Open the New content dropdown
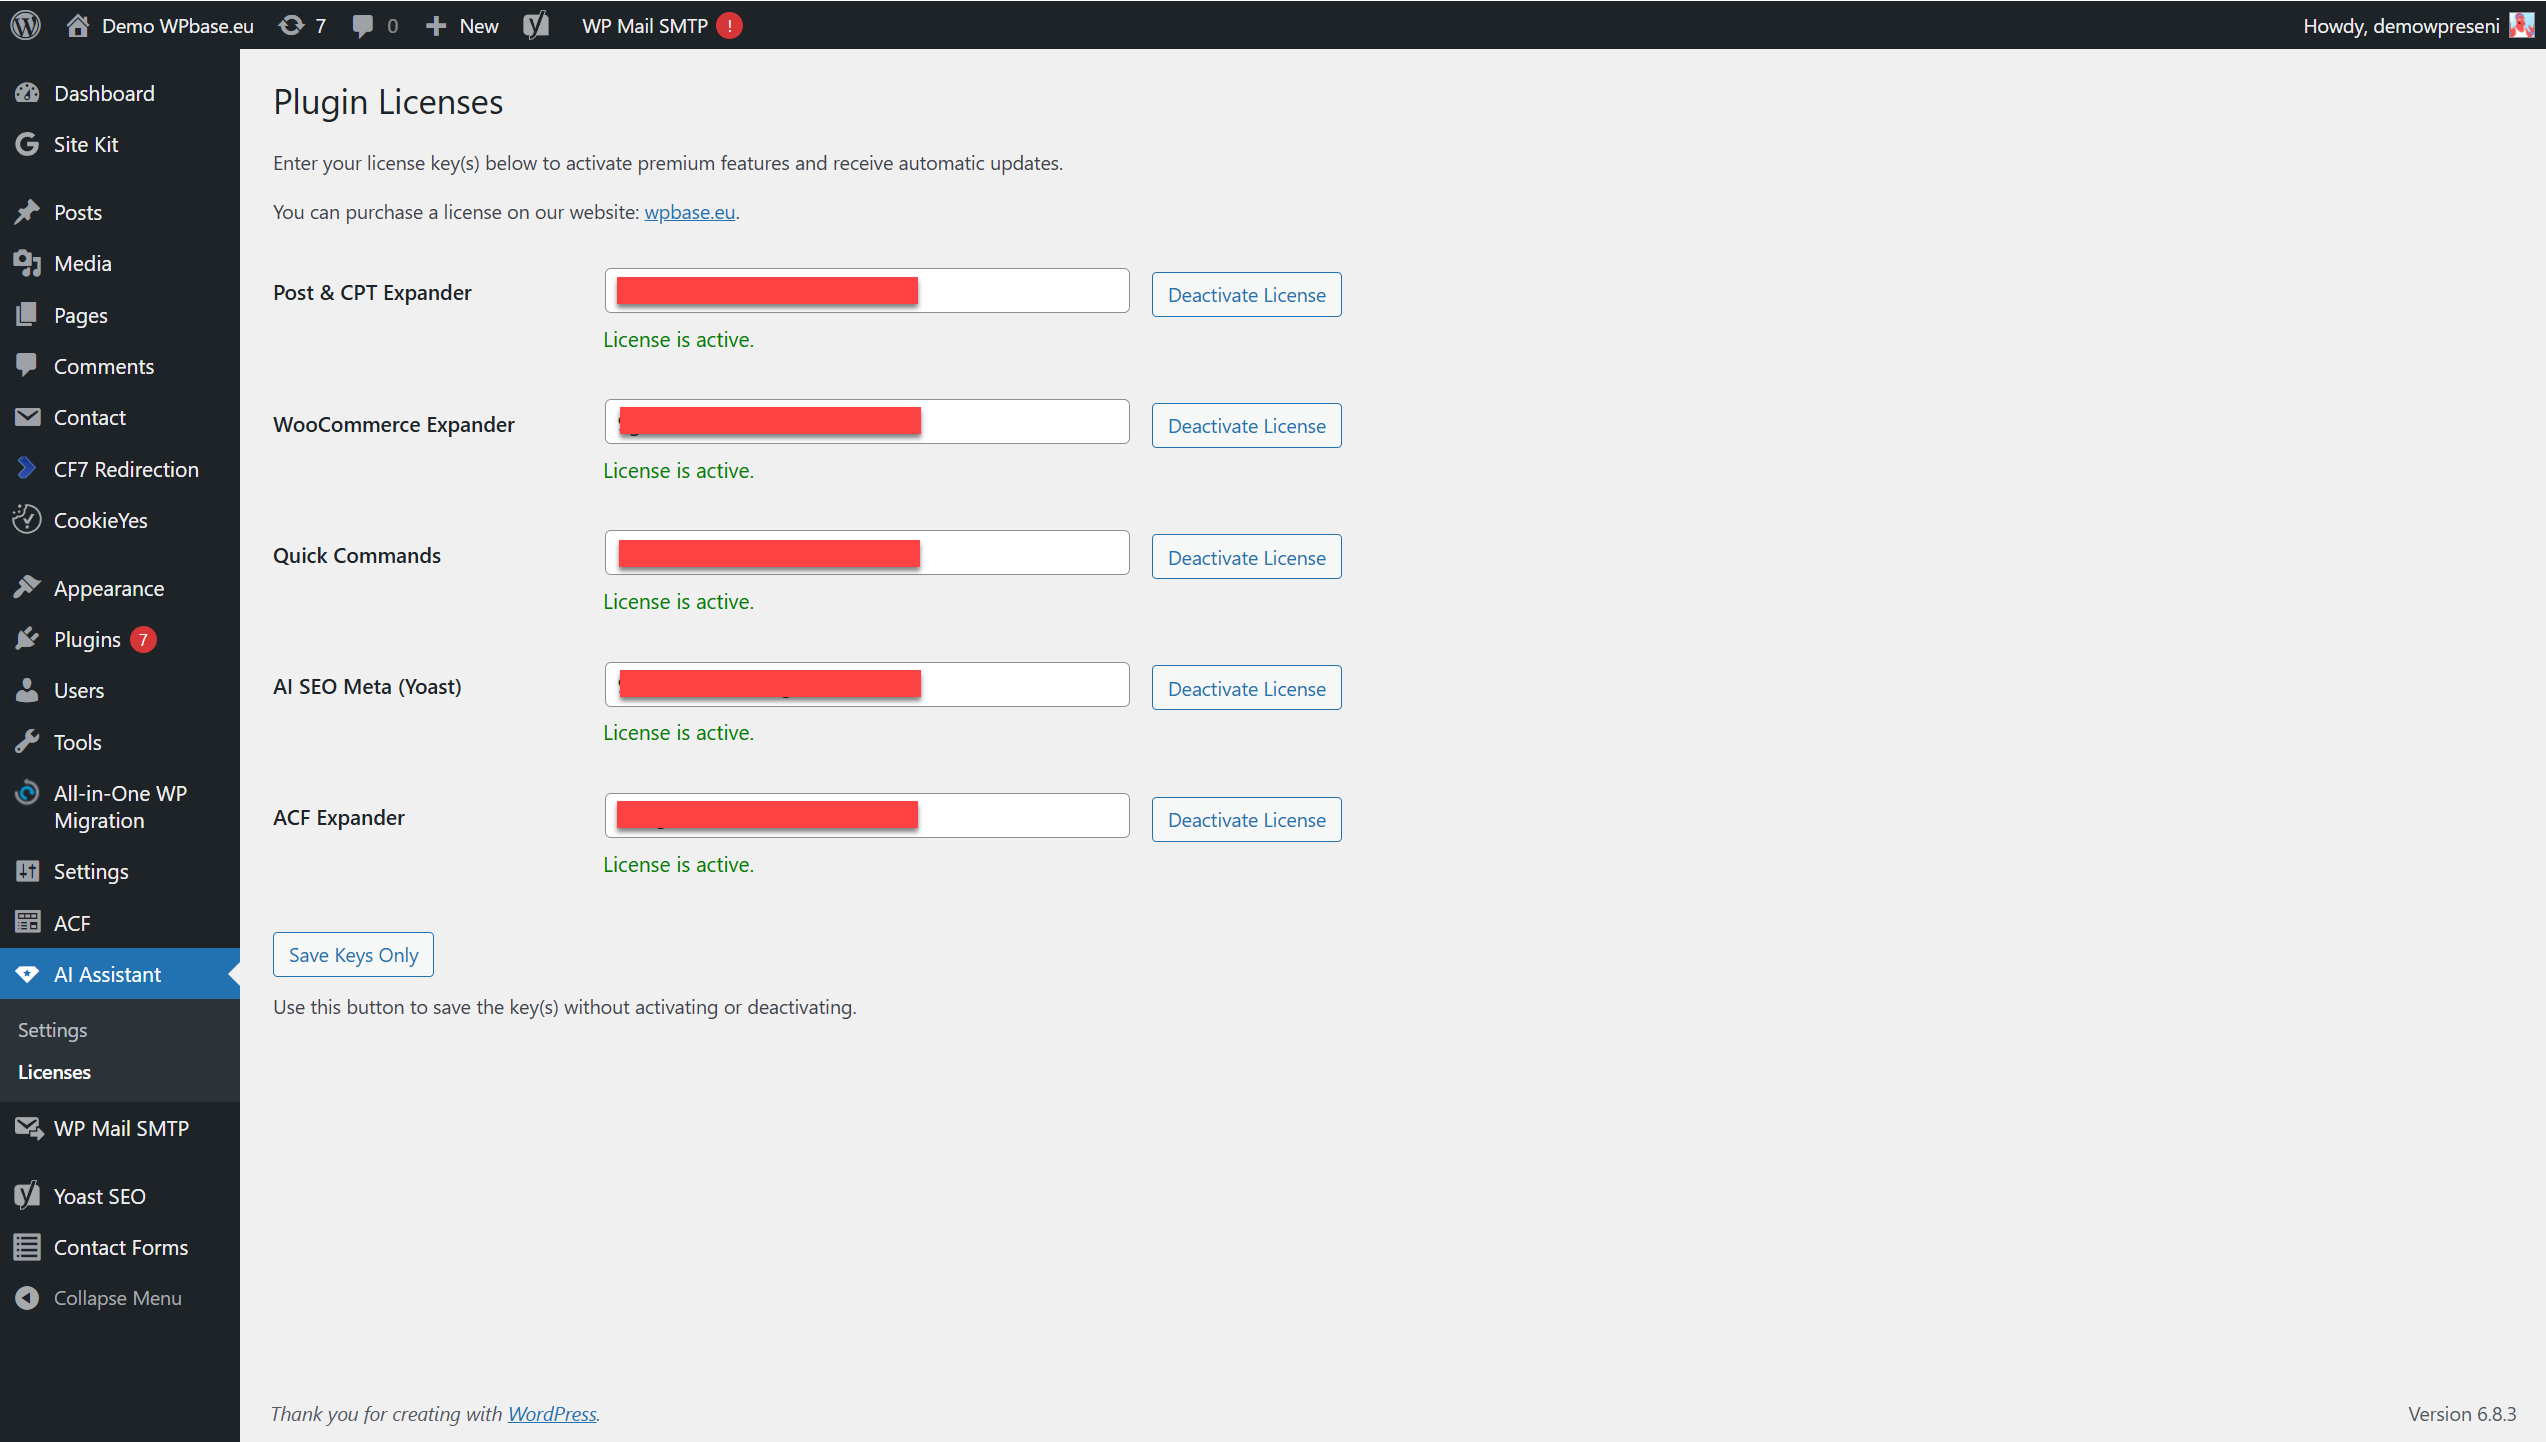Viewport: 2546px width, 1442px height. point(463,25)
